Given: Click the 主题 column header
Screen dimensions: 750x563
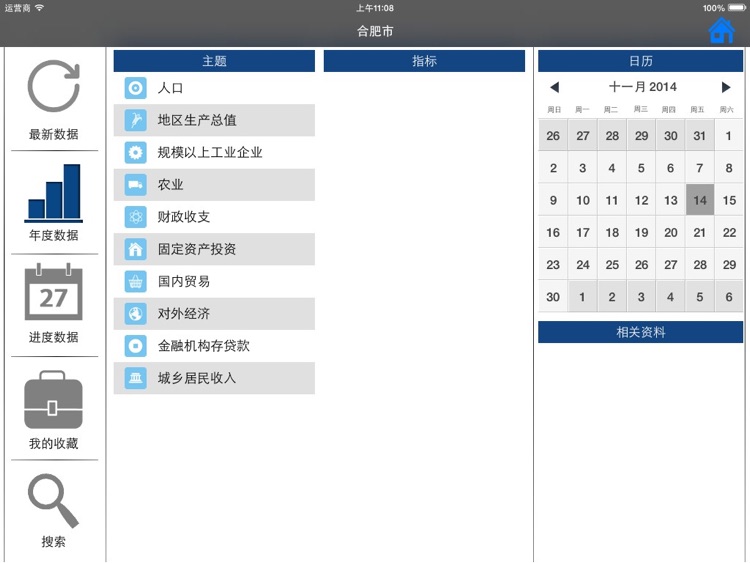Looking at the screenshot, I should [x=214, y=61].
